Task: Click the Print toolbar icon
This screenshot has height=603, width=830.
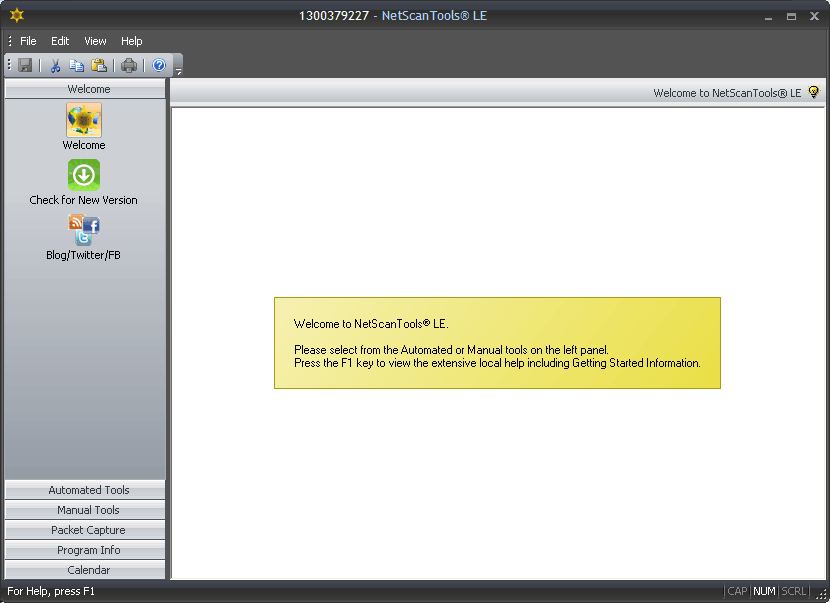Action: pyautogui.click(x=129, y=65)
